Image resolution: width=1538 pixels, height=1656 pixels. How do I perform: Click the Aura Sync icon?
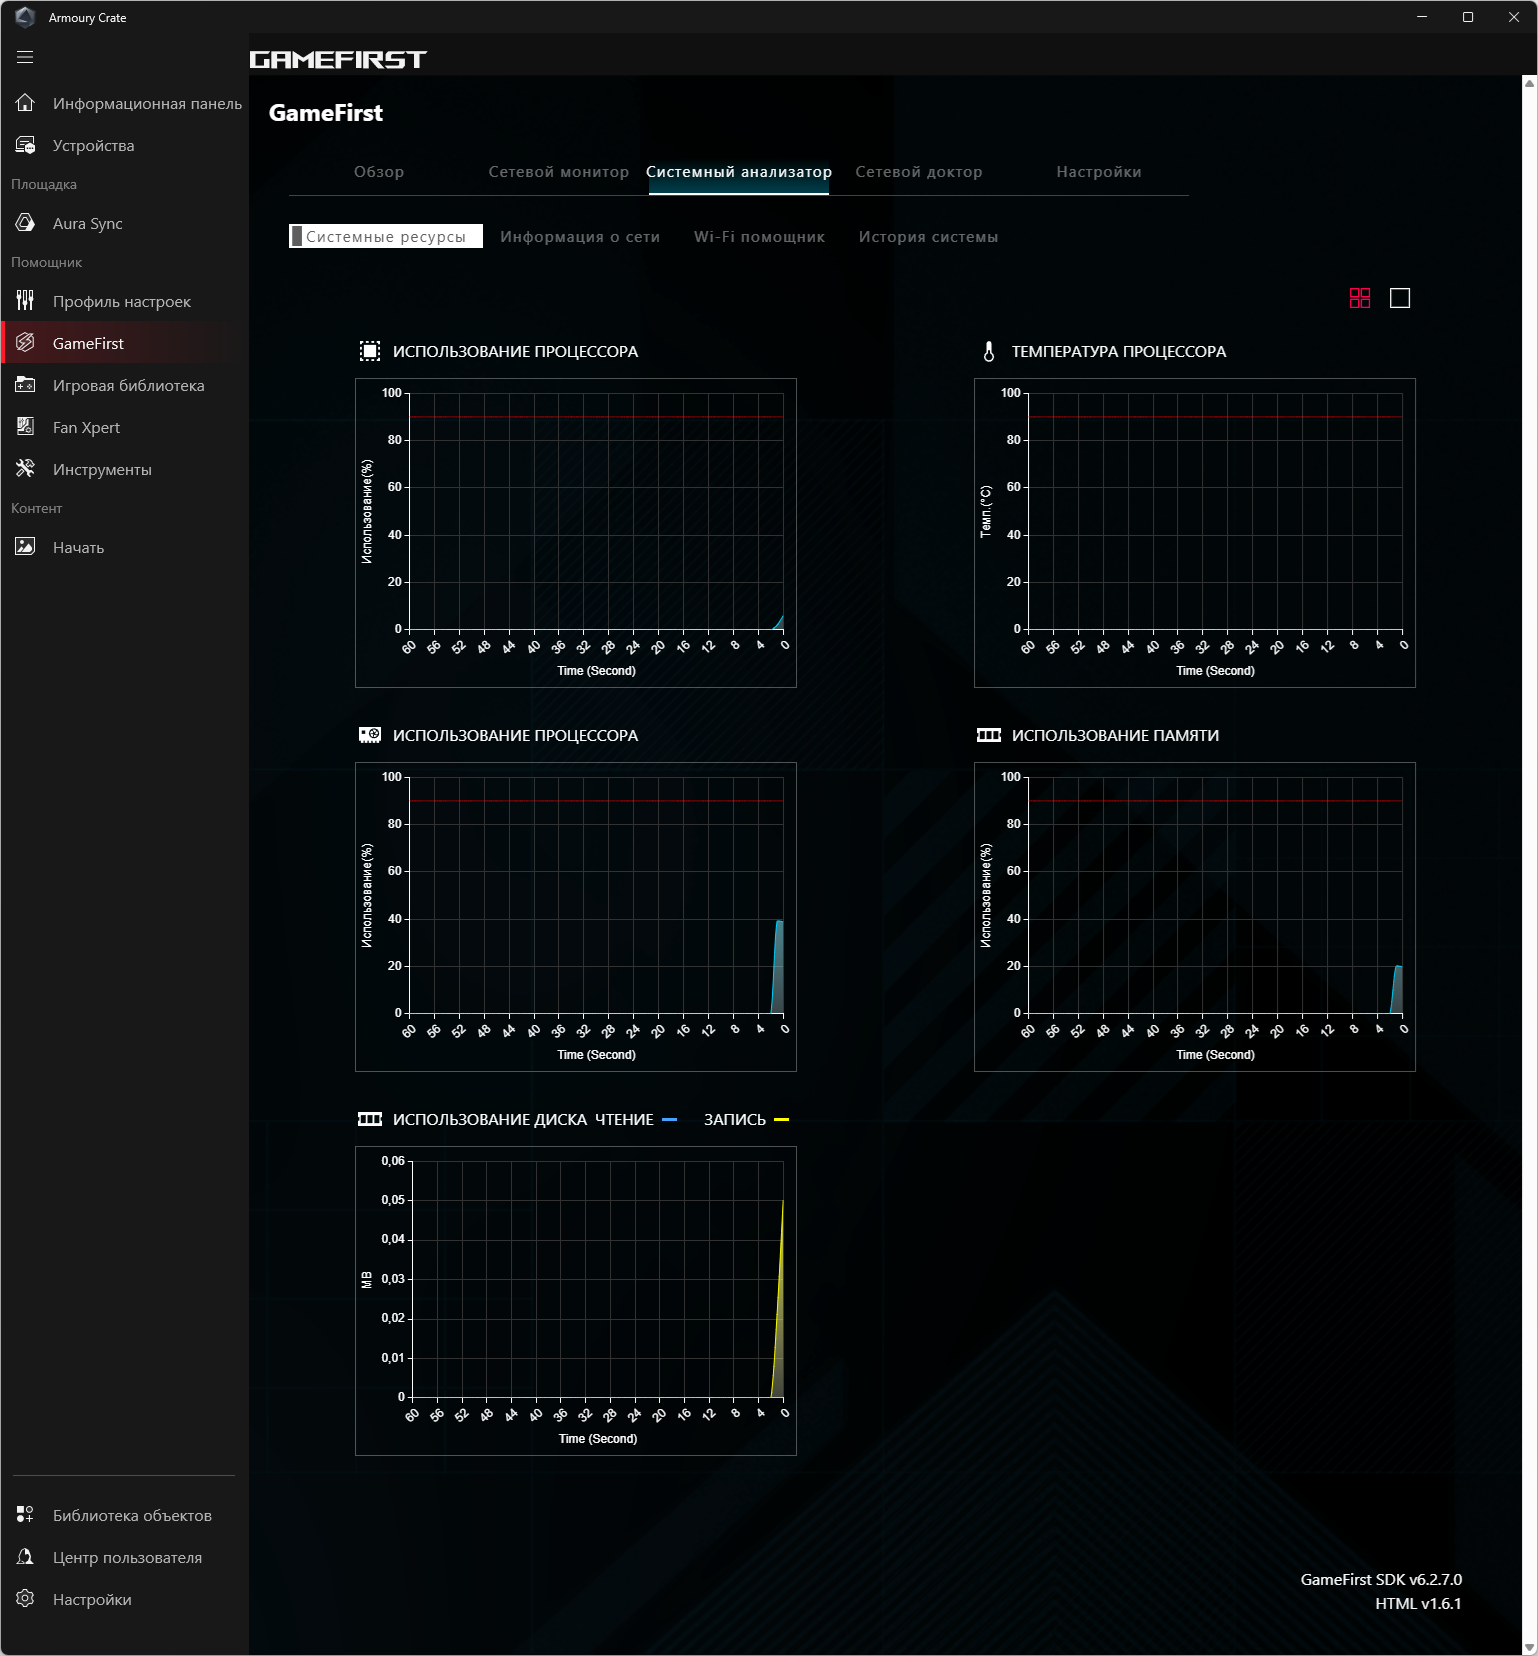[25, 223]
